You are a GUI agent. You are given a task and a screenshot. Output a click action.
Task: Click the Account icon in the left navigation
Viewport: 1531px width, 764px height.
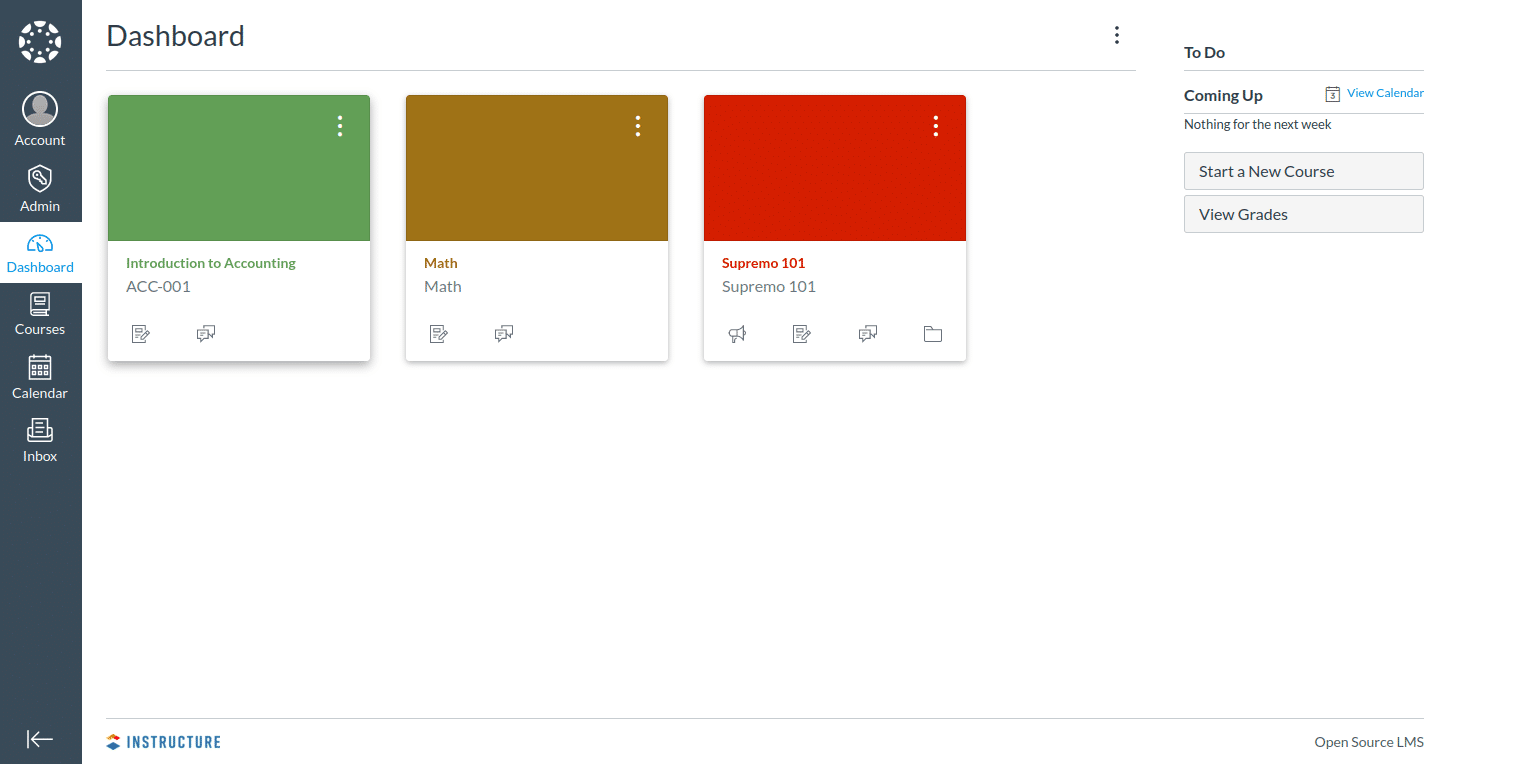(x=40, y=117)
